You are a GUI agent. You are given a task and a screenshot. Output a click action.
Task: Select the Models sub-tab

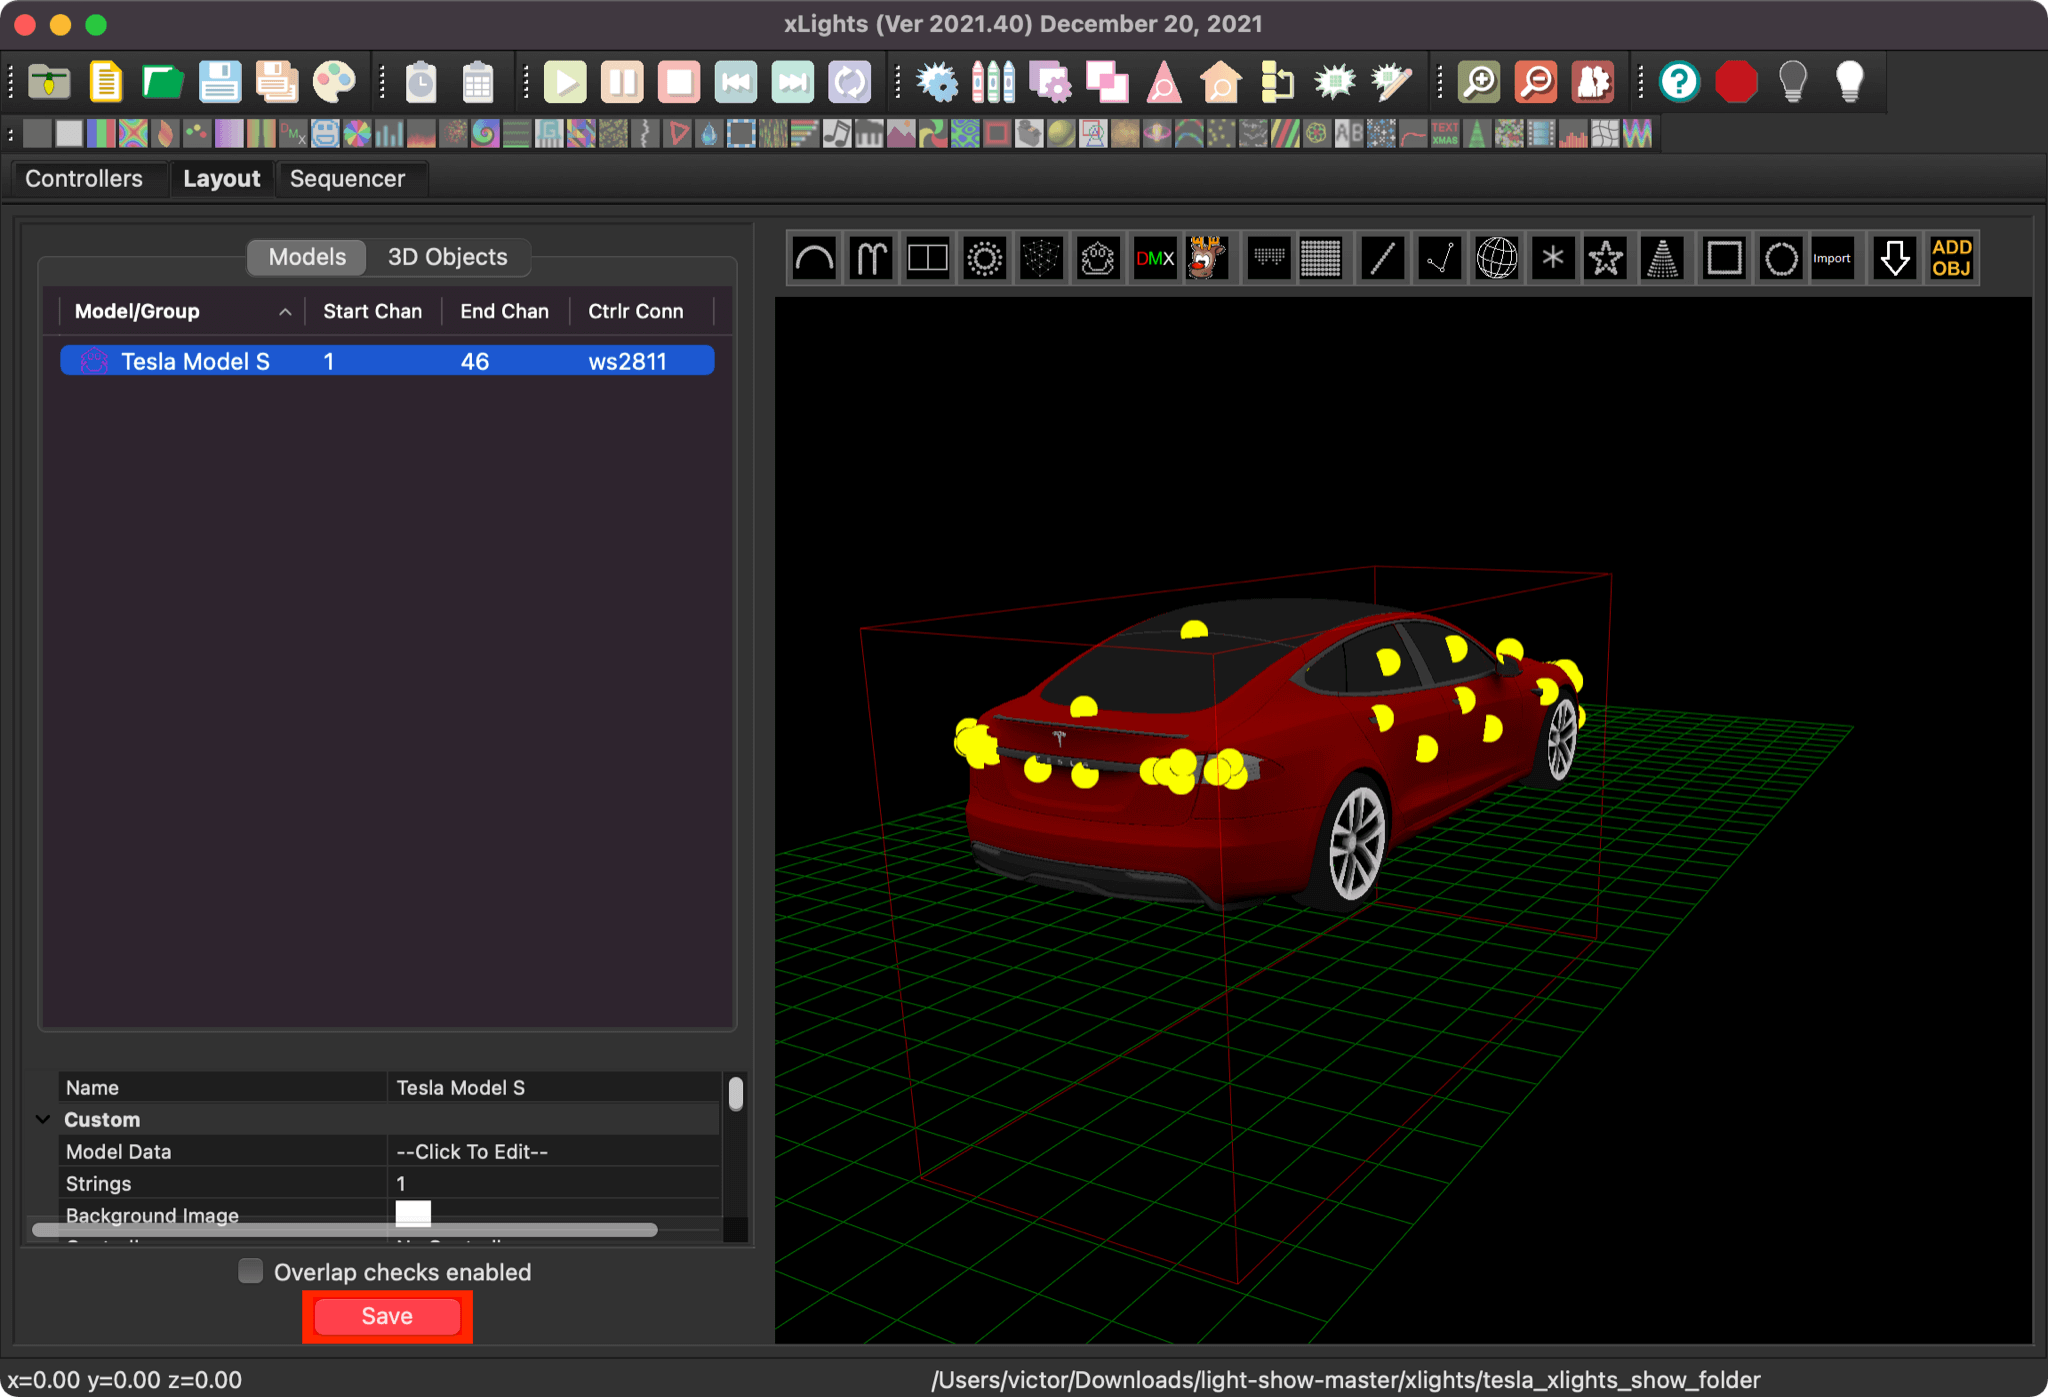click(x=307, y=257)
